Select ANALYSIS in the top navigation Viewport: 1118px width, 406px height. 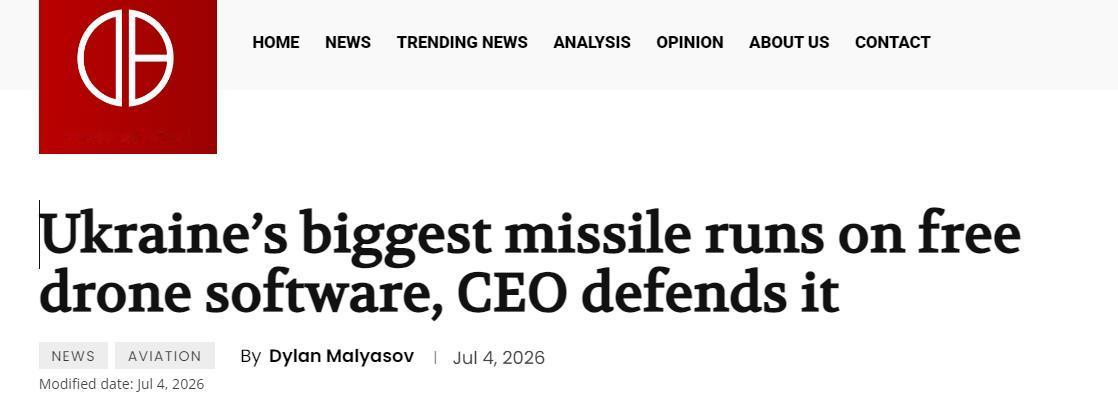point(592,43)
